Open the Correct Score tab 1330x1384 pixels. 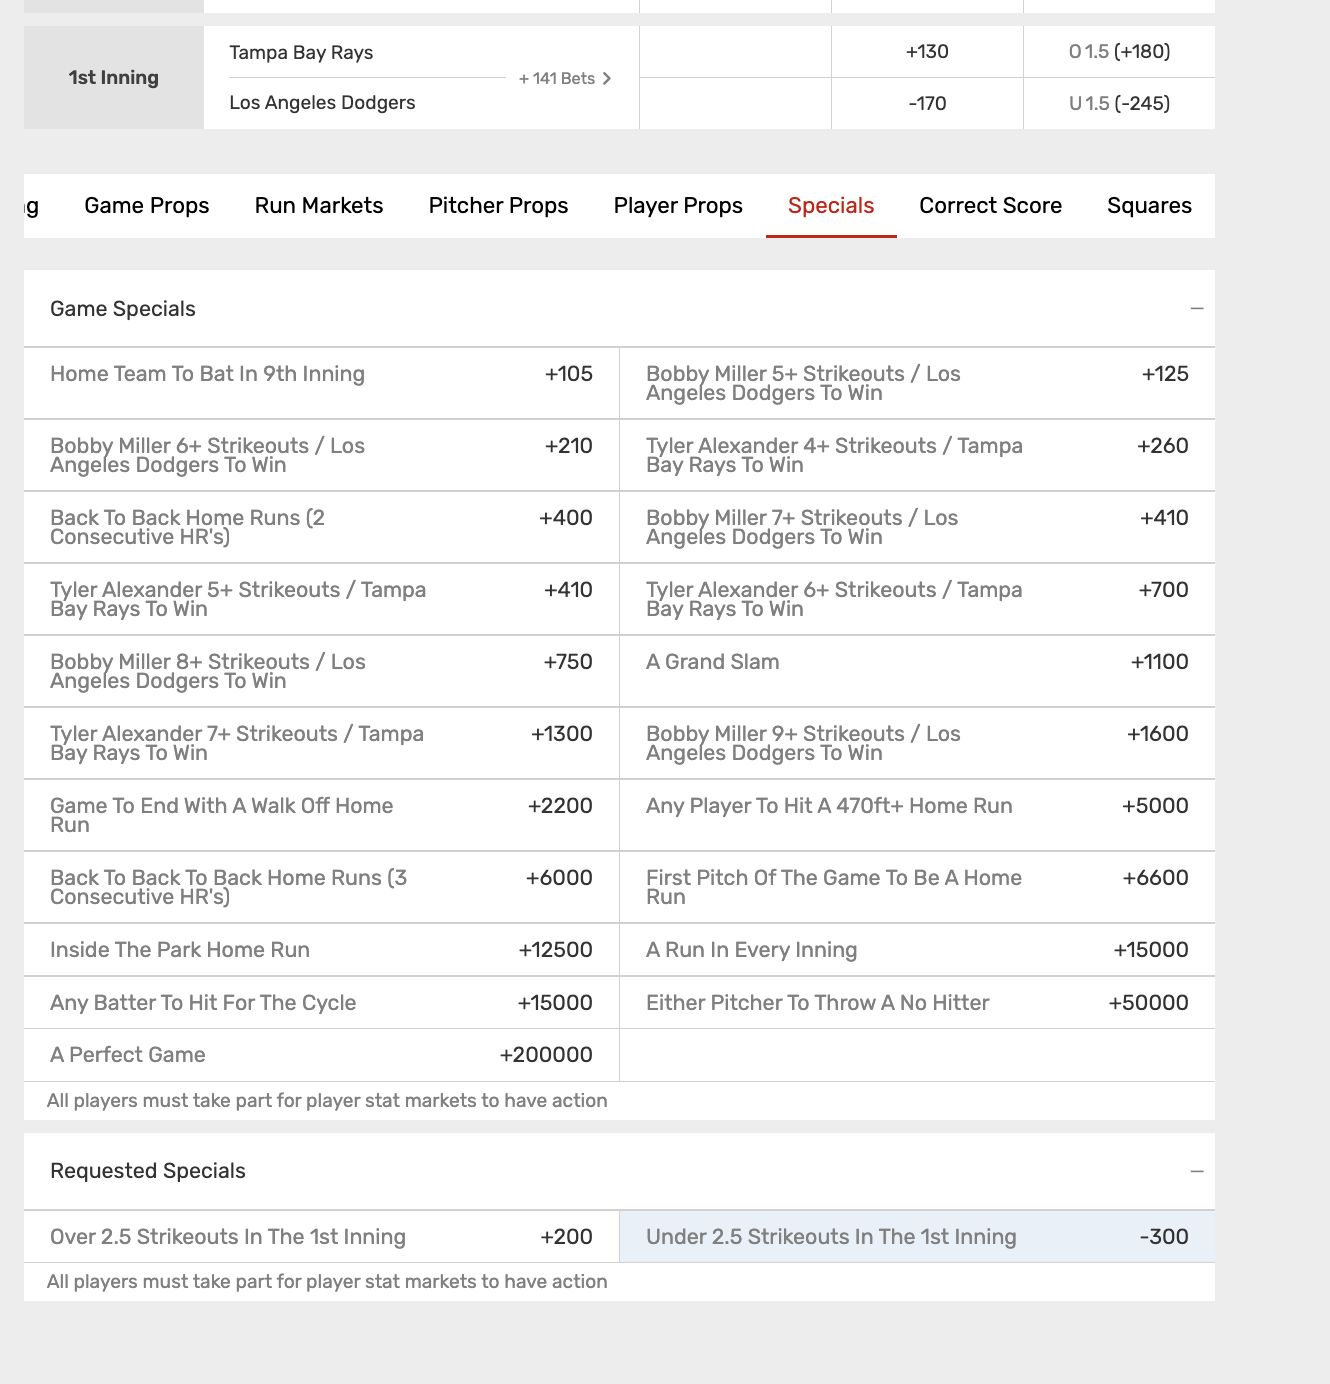tap(990, 206)
